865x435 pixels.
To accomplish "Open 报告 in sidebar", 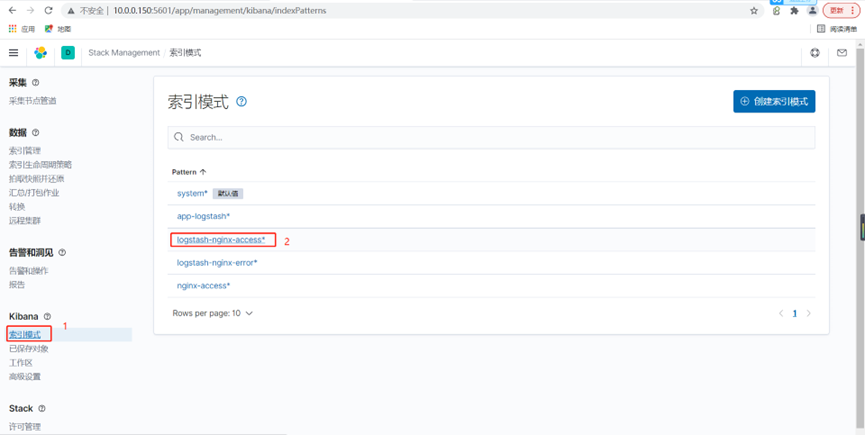I will coord(17,285).
